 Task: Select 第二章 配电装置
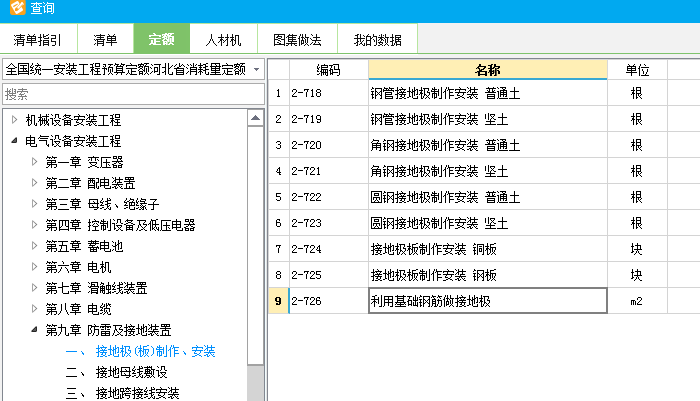point(90,183)
